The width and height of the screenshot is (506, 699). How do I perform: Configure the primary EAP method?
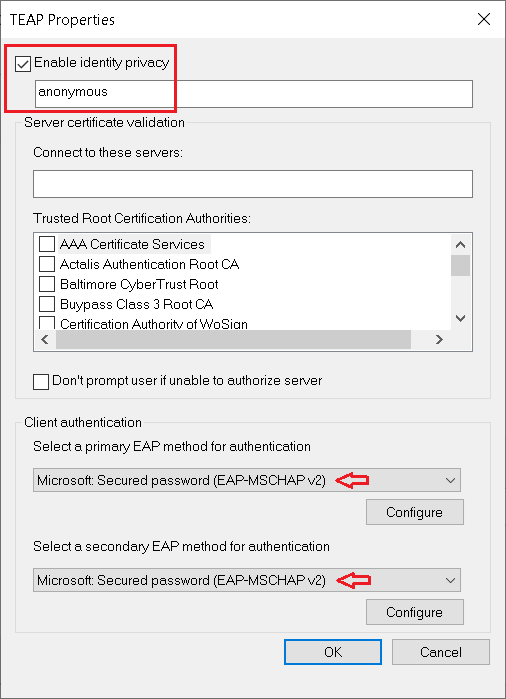[415, 512]
